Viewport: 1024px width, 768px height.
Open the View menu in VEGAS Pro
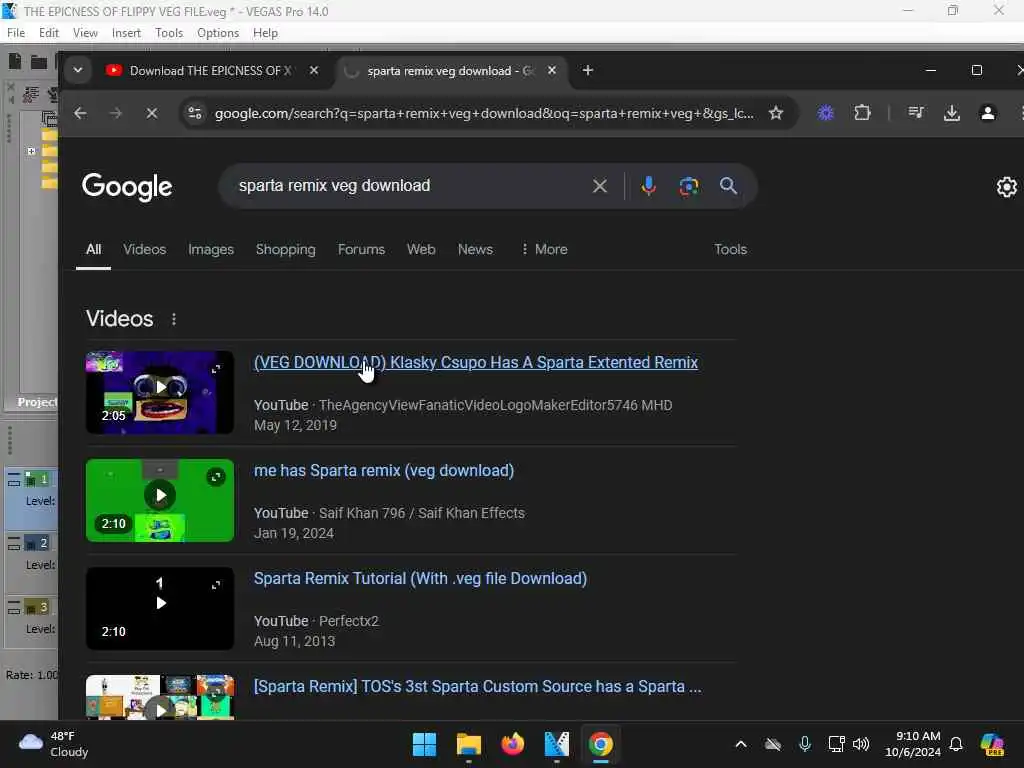85,33
